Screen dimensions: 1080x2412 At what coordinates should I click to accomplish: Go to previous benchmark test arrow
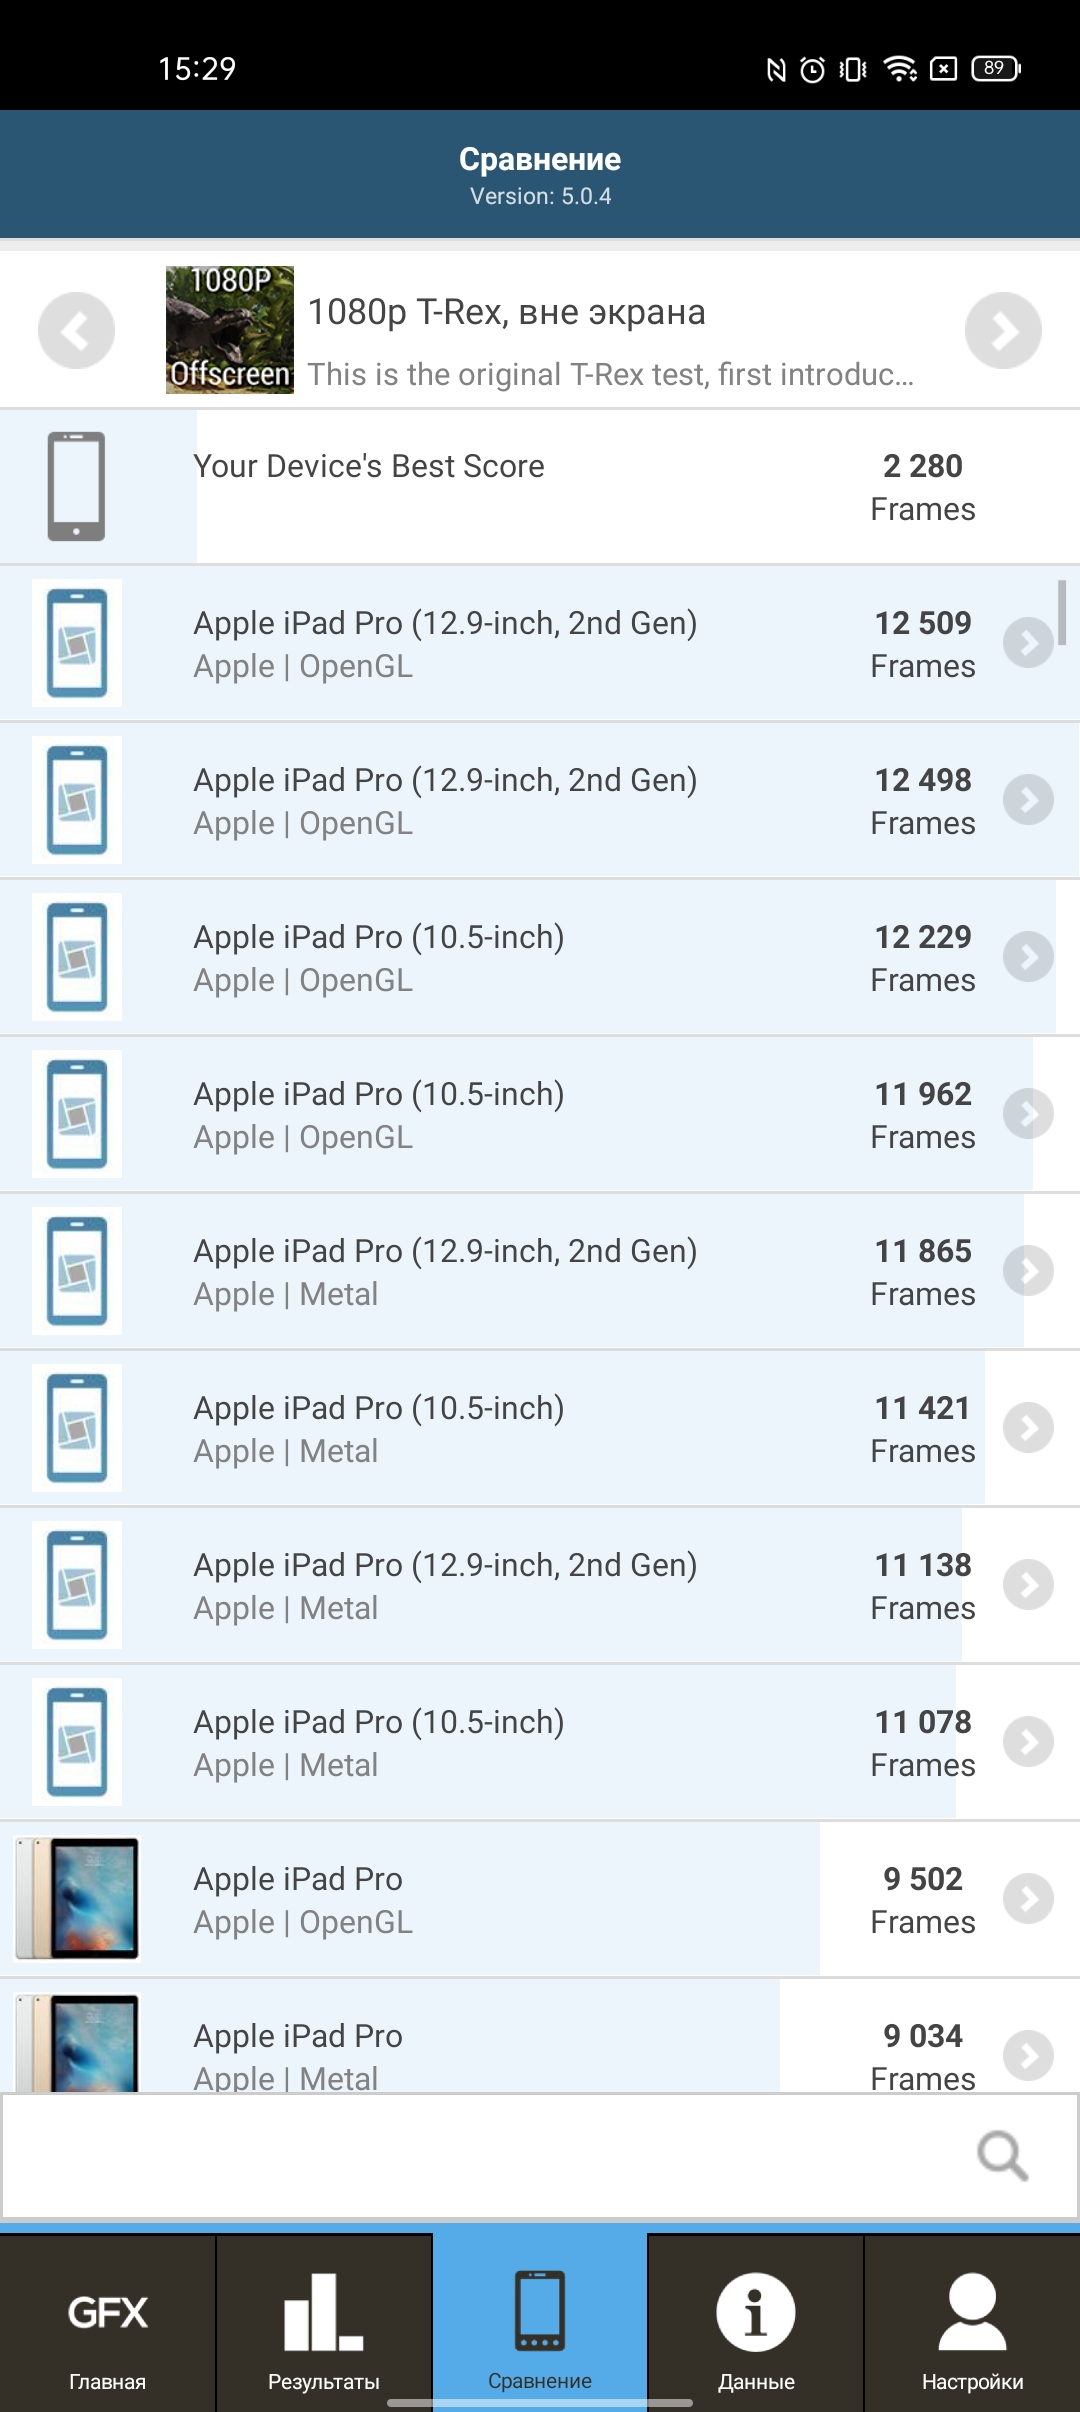click(76, 330)
